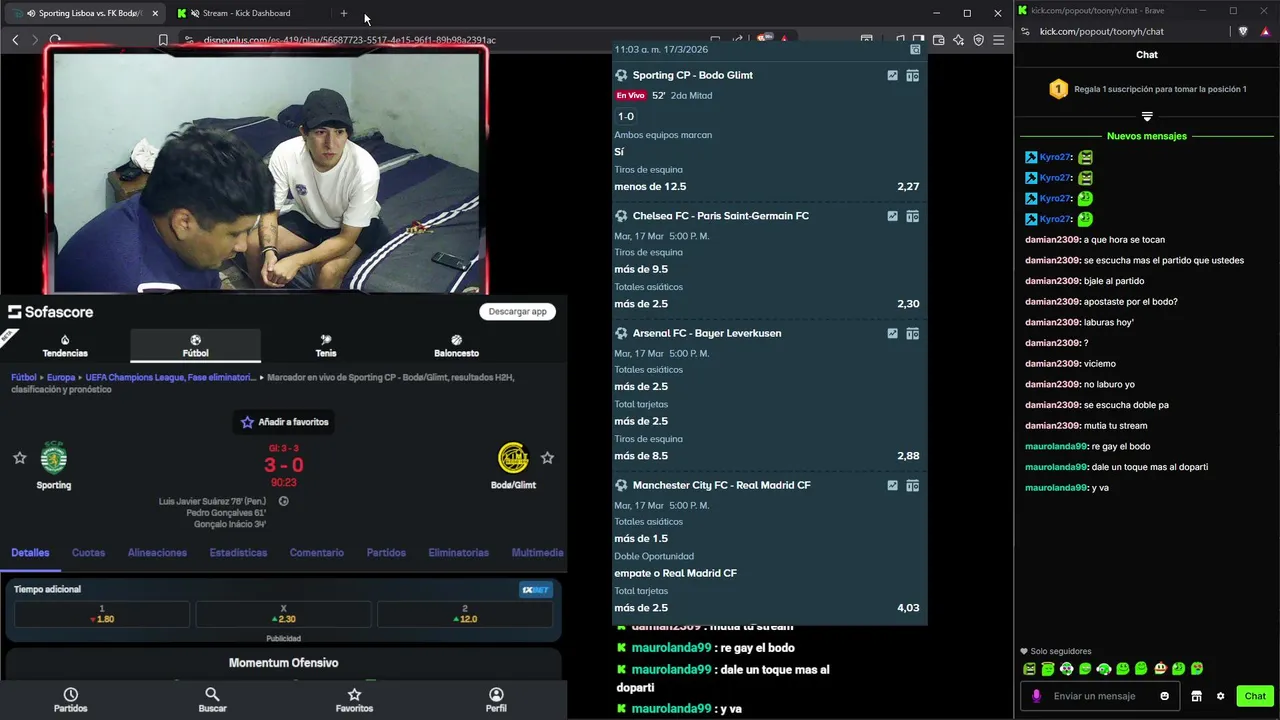This screenshot has height=720, width=1280.
Task: Click Europa breadcrumb link
Action: tap(61, 378)
